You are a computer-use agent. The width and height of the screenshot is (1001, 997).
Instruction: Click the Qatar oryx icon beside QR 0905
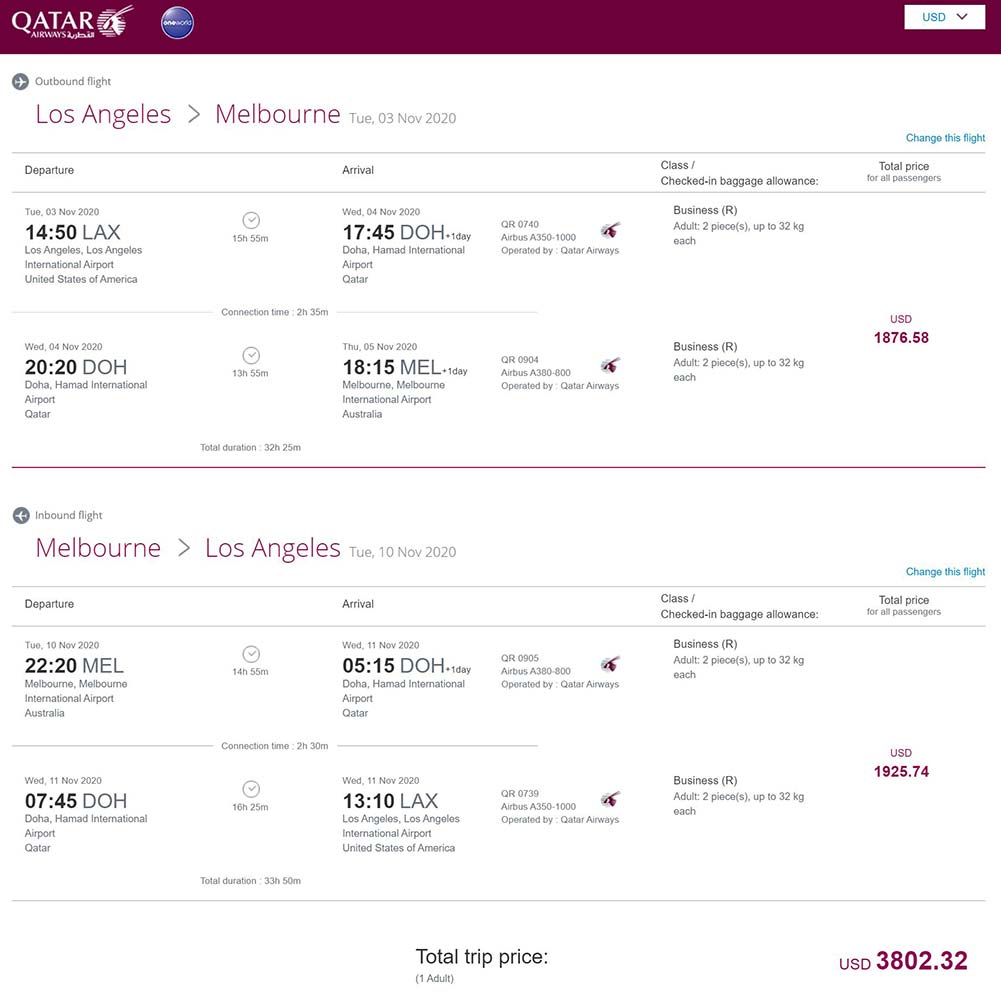coord(610,664)
